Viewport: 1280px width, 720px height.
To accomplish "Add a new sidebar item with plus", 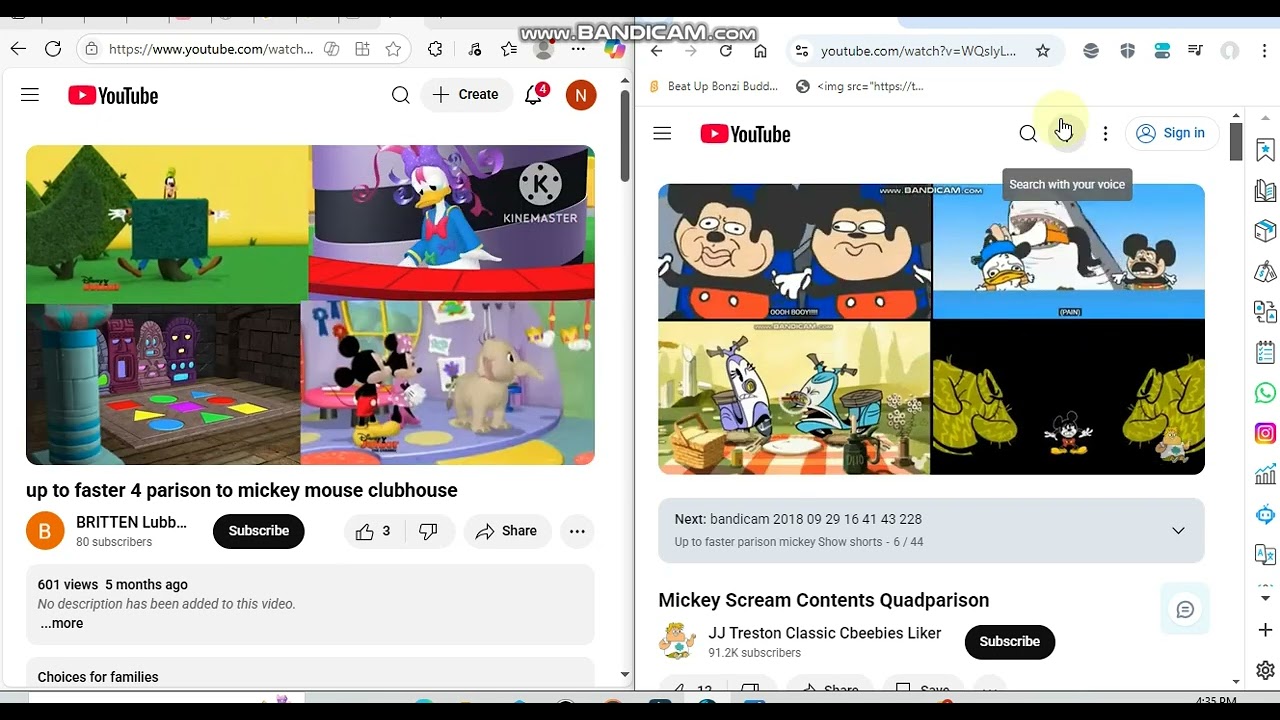I will (x=1265, y=630).
